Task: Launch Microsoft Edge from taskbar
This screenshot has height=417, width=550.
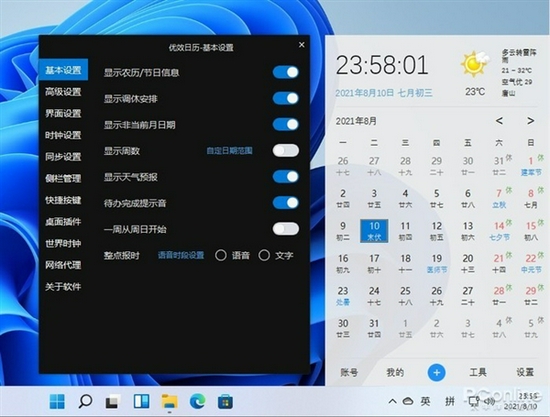Action: coord(197,402)
